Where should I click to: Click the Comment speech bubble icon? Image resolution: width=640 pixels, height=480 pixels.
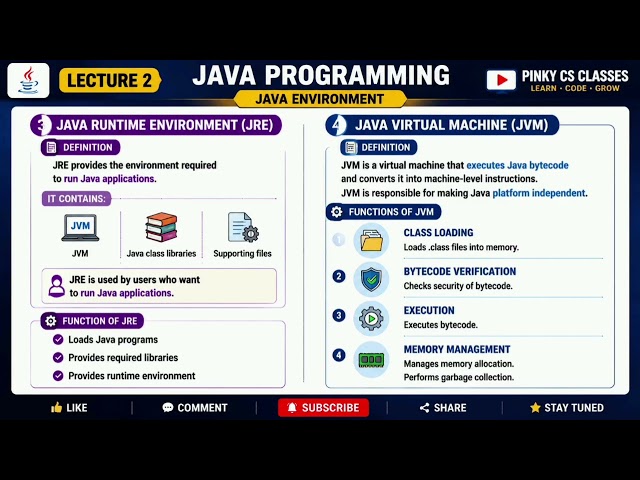(167, 407)
